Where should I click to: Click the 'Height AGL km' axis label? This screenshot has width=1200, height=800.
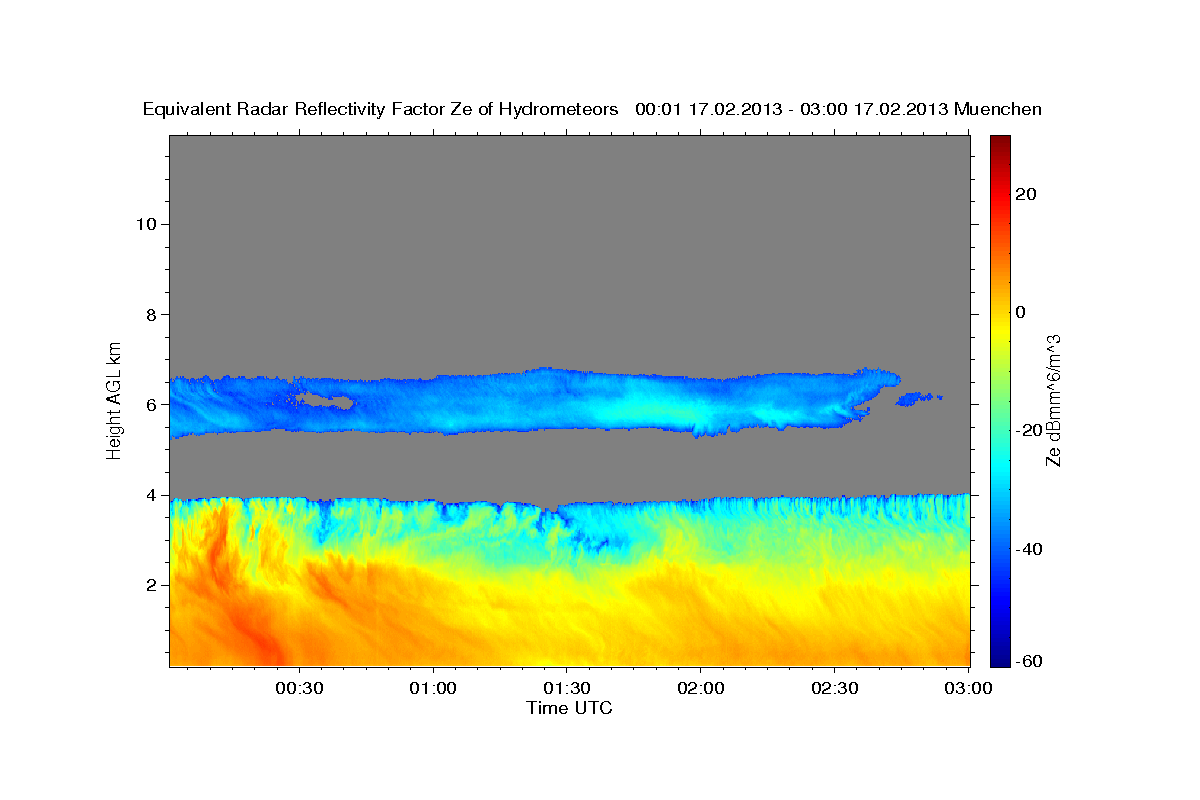[115, 399]
